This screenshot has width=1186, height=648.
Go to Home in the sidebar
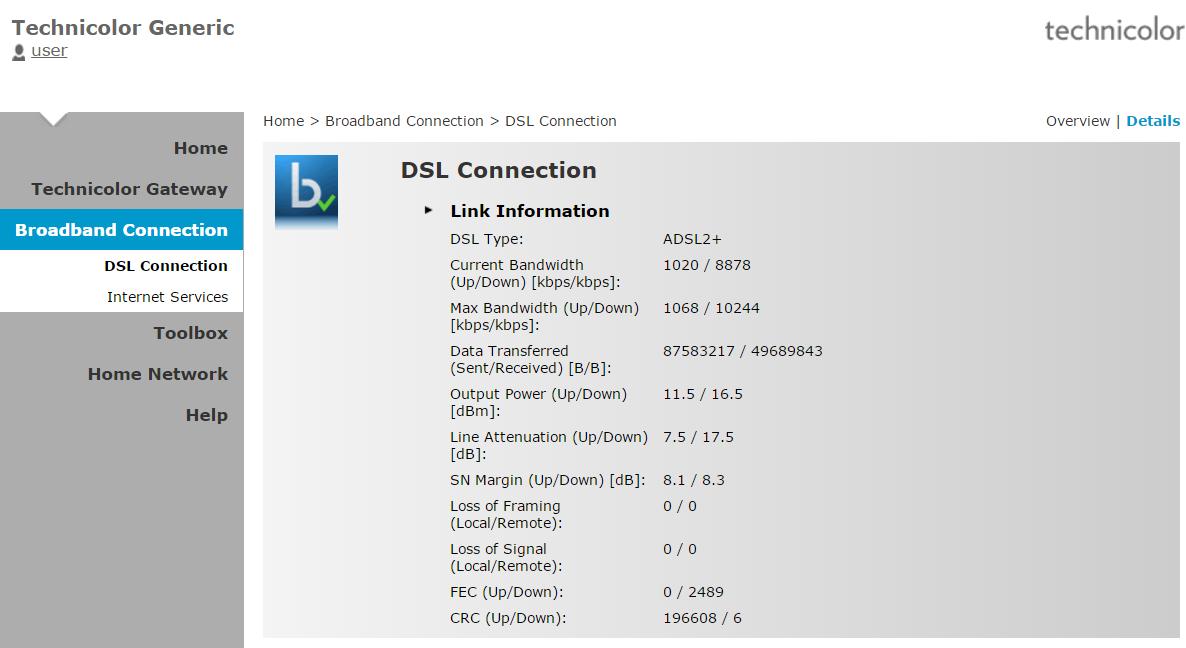coord(200,148)
